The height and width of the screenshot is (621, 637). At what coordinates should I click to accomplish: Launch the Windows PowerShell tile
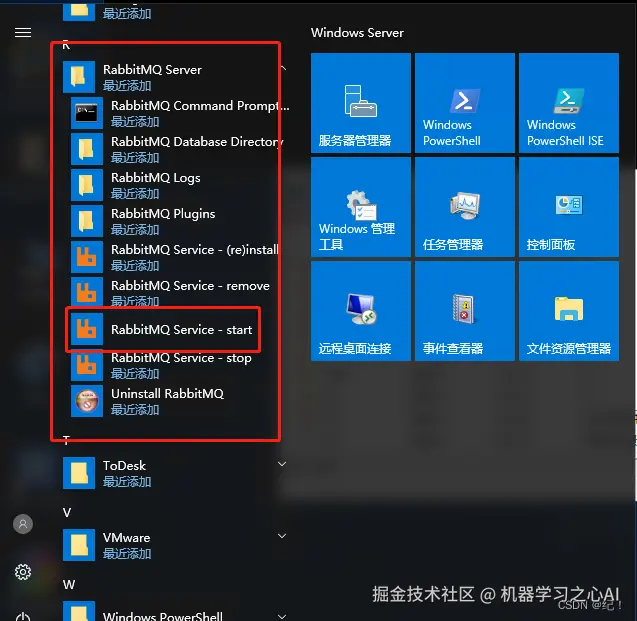[x=465, y=103]
